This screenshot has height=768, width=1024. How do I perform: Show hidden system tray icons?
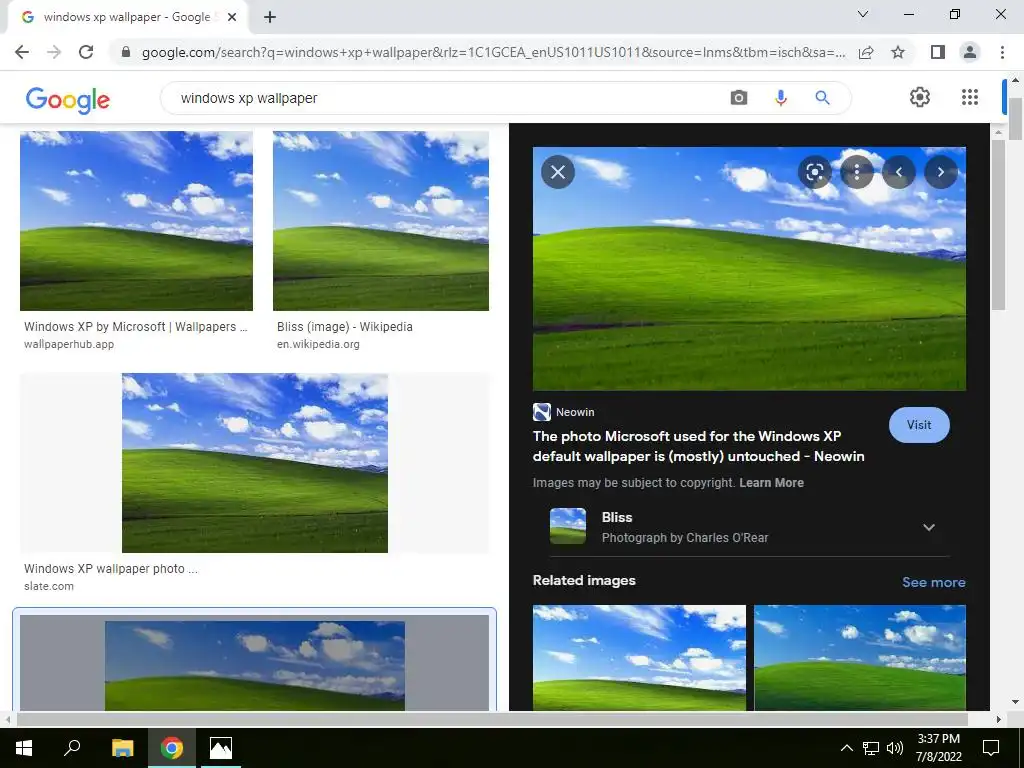pyautogui.click(x=846, y=748)
